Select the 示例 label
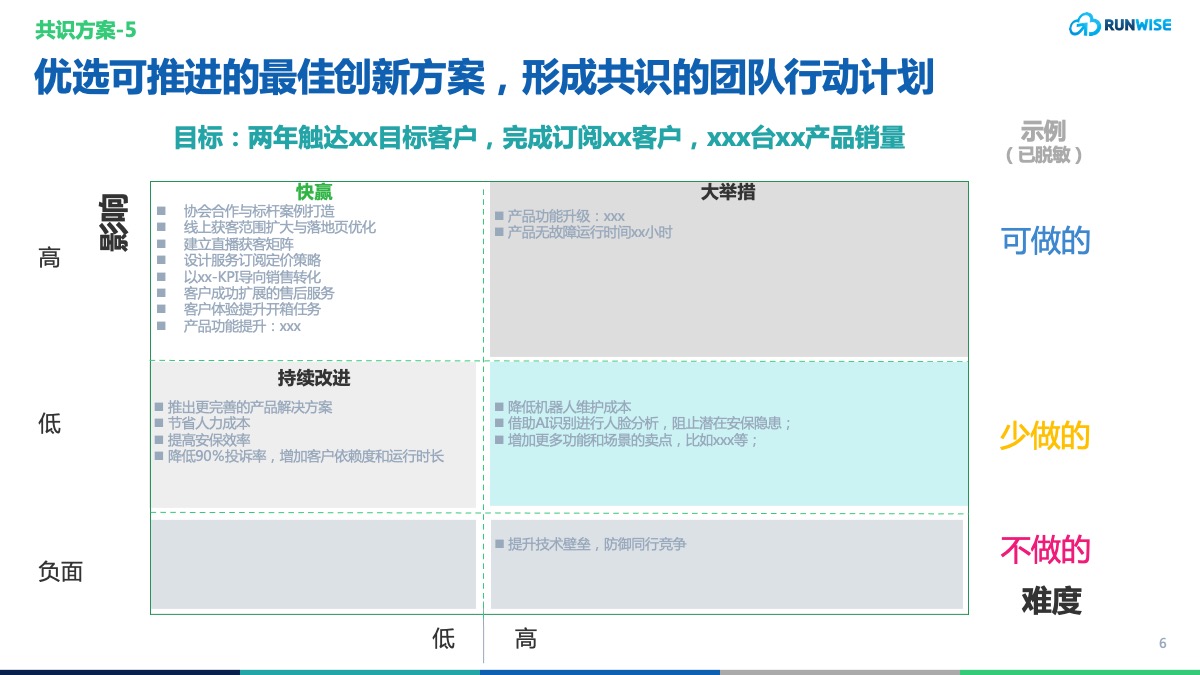Viewport: 1200px width, 675px height. 1044,131
